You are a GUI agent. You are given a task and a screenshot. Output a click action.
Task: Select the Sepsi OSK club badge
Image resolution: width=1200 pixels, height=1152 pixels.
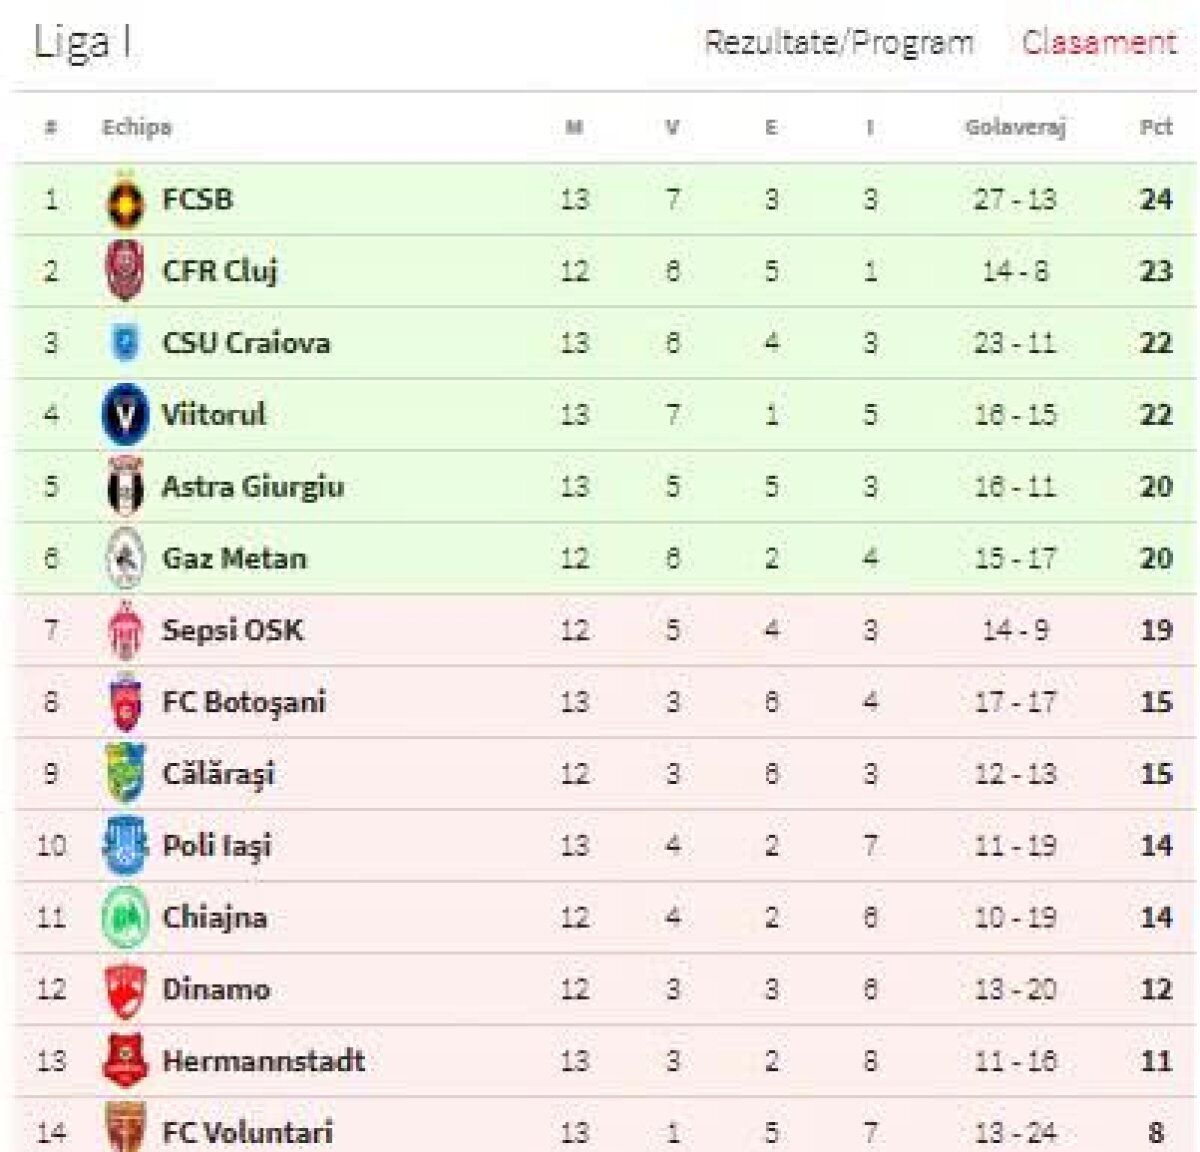click(125, 631)
